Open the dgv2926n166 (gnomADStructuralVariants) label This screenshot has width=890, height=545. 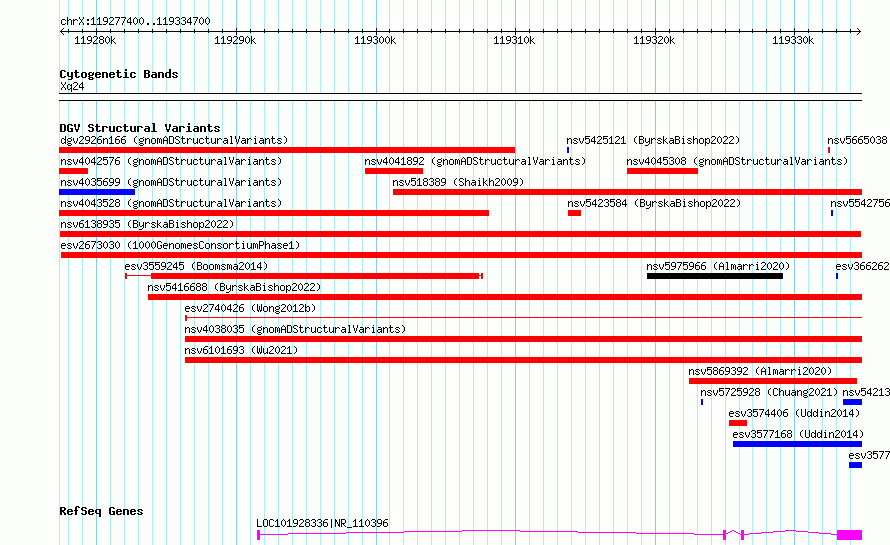174,140
